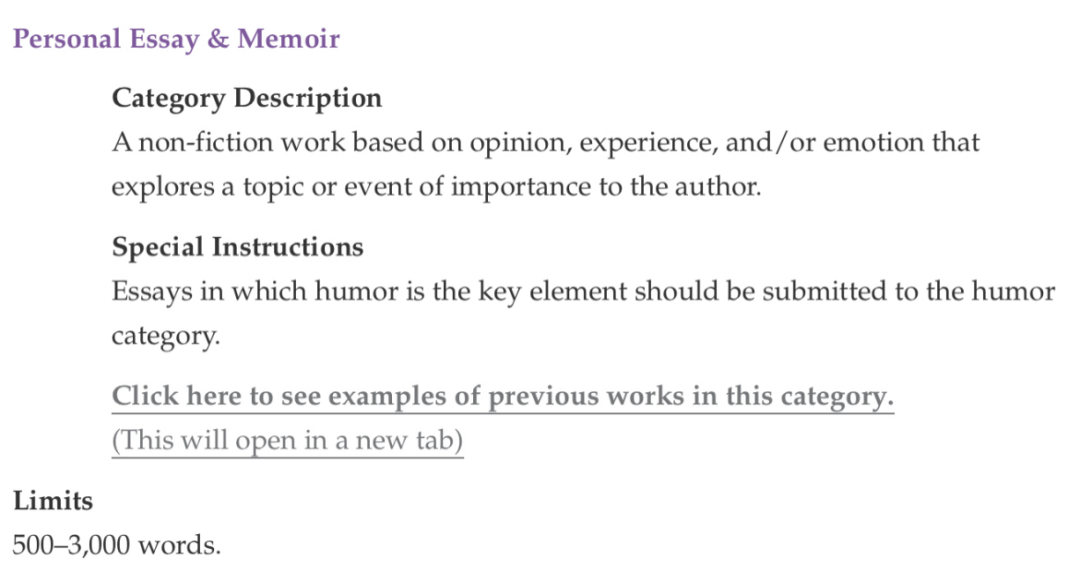Click the "500–3,000 words." text

click(x=117, y=545)
